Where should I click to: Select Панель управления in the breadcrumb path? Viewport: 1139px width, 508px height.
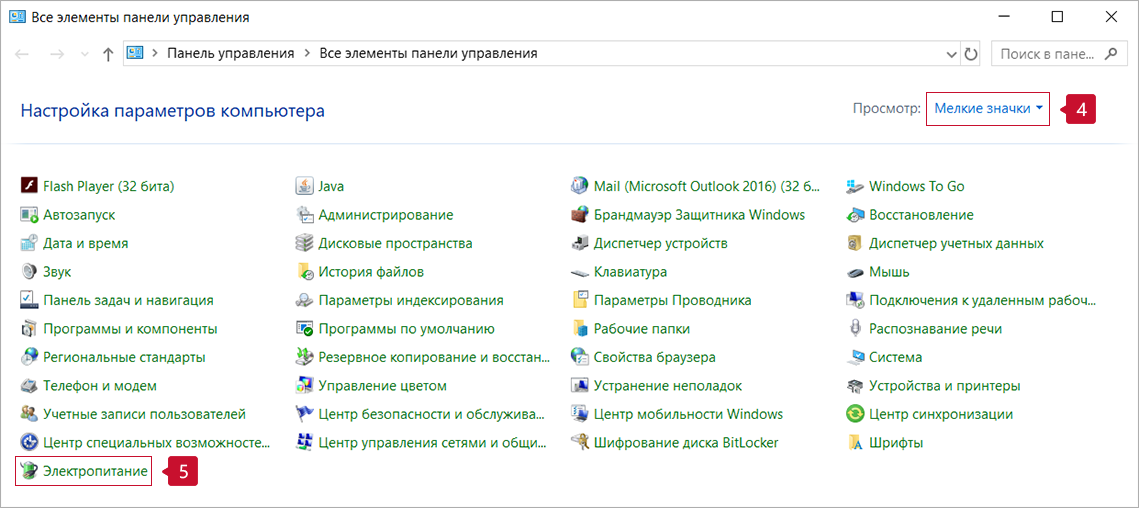tap(230, 54)
